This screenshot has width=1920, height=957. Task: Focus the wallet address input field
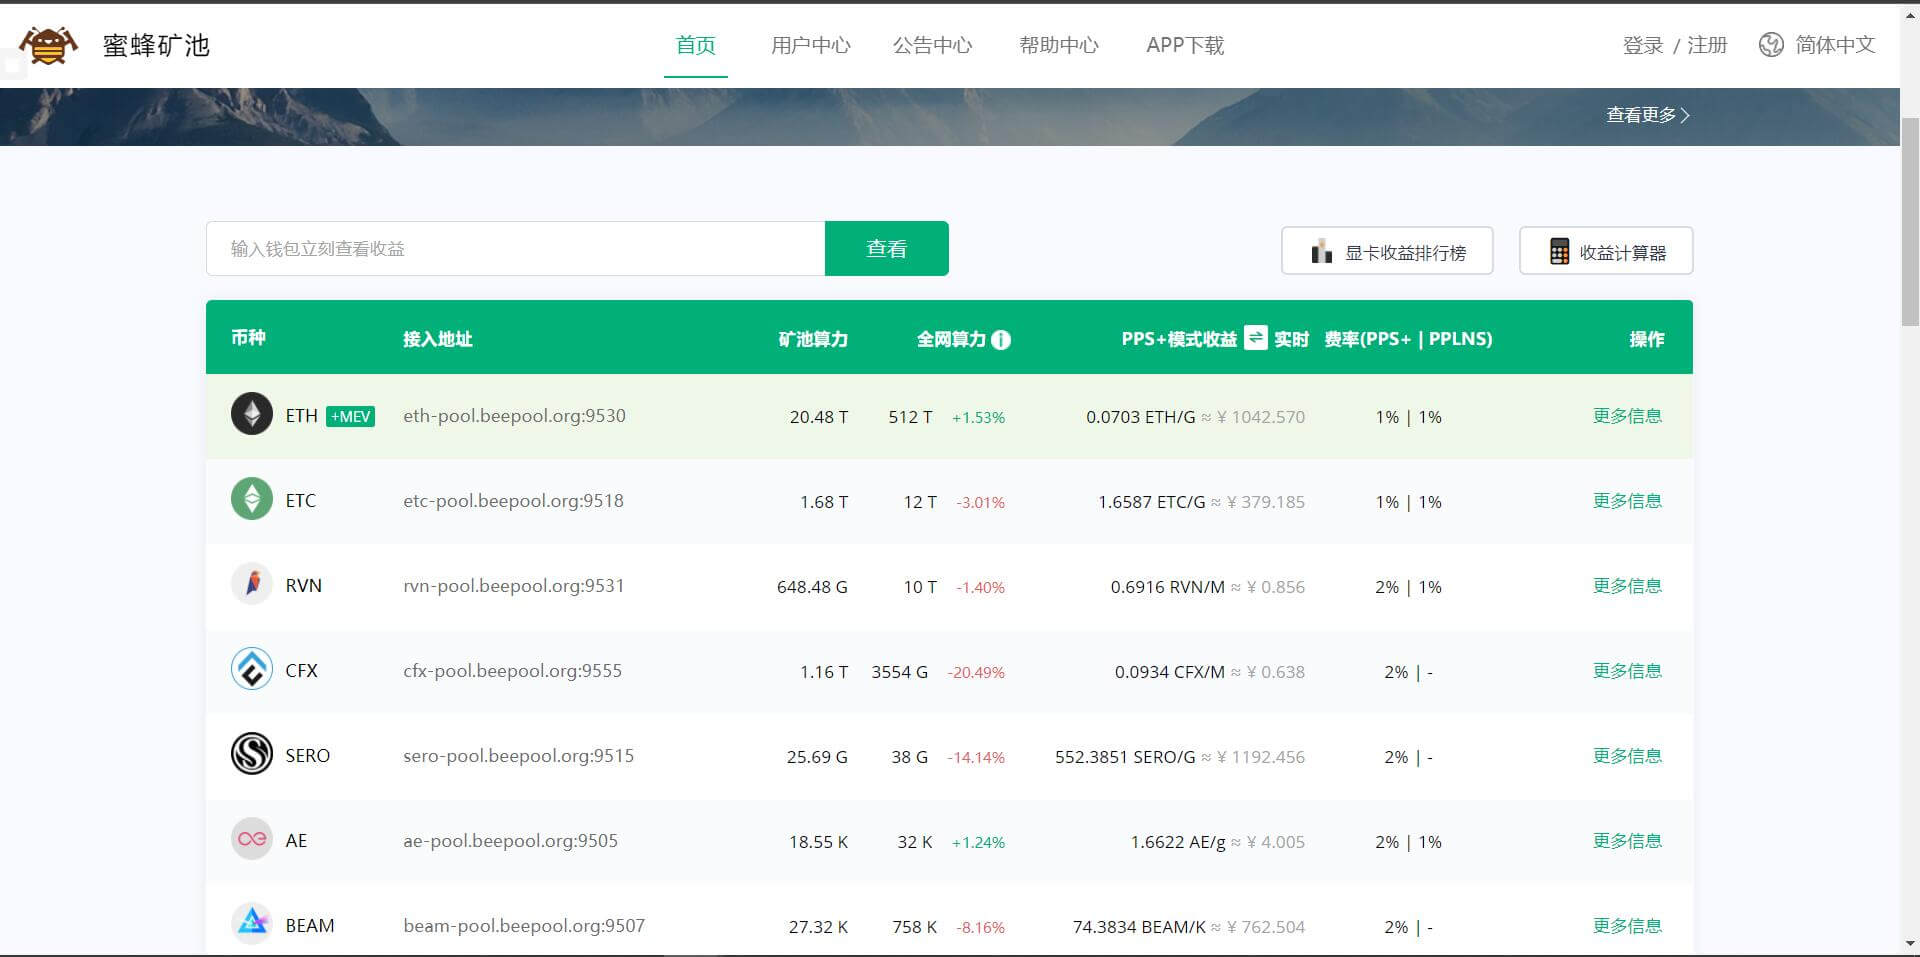point(515,248)
